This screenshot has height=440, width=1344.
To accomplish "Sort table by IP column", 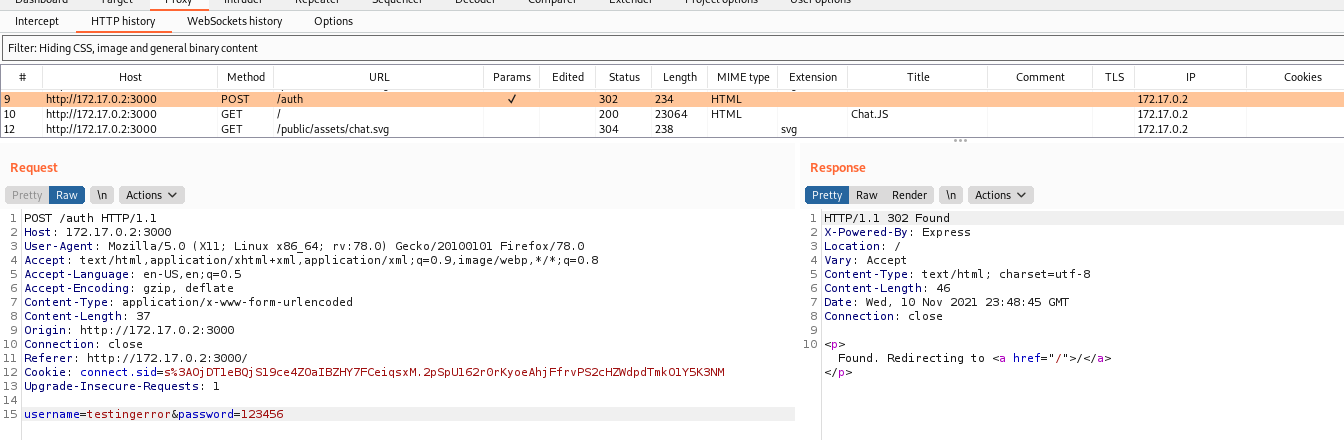I will coord(1190,77).
